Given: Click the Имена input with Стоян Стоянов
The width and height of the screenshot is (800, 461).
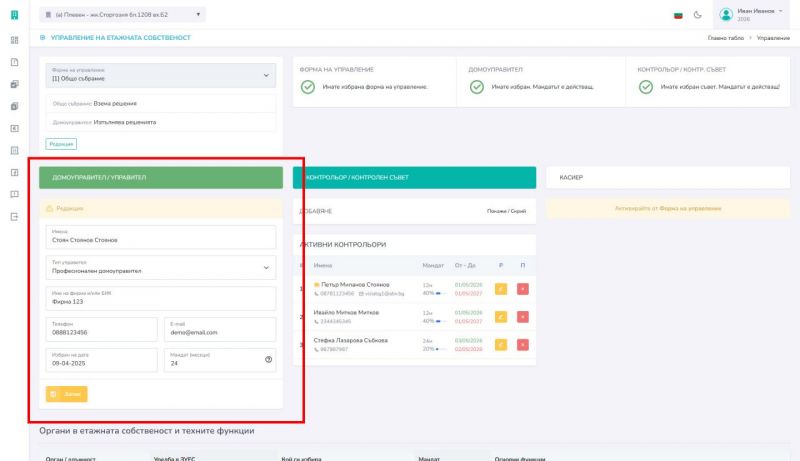Looking at the screenshot, I should coord(161,237).
